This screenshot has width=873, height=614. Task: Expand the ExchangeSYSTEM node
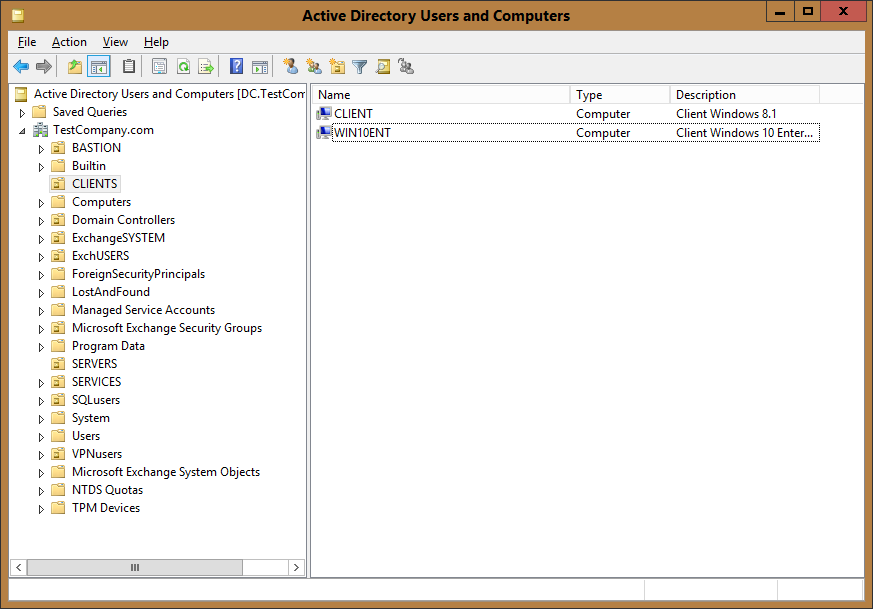pos(41,239)
